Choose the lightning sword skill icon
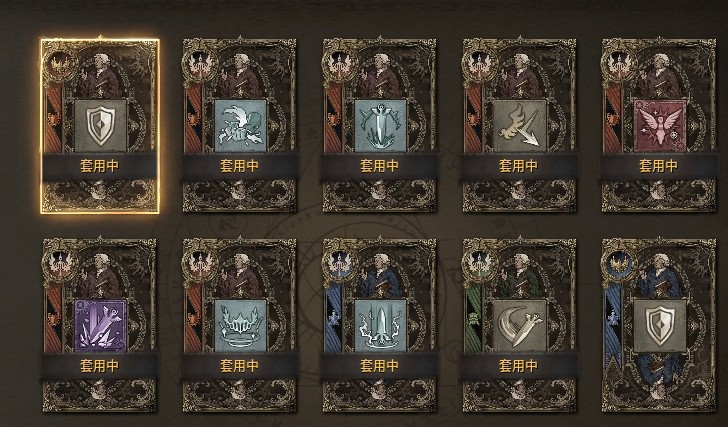This screenshot has height=427, width=728. [380, 325]
